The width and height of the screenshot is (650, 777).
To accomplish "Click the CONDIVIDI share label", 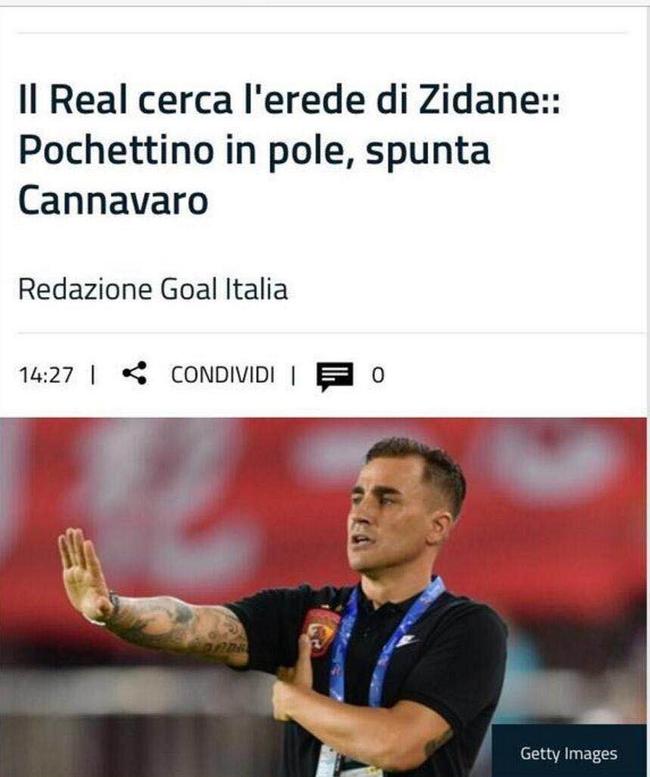I will (x=222, y=375).
